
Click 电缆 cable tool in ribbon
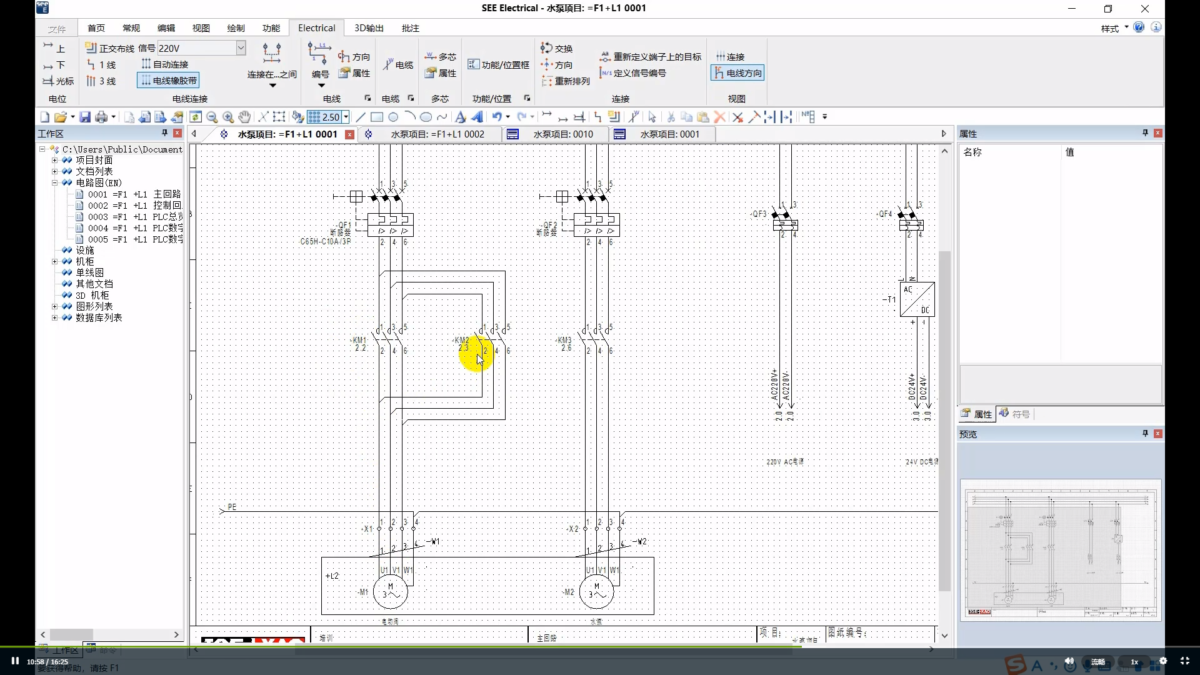pos(398,65)
